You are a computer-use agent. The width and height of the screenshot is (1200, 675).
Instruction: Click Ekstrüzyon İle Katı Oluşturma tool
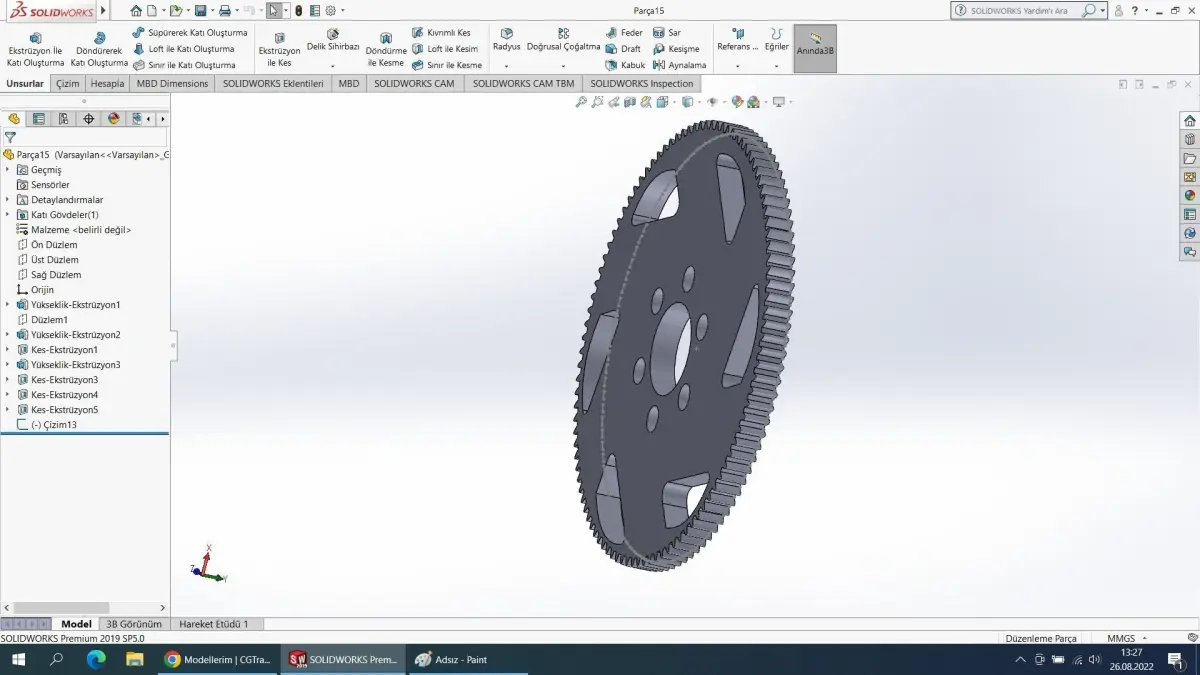[x=35, y=49]
